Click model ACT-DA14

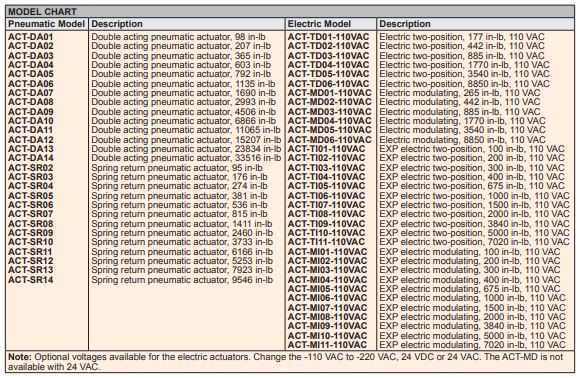pyautogui.click(x=31, y=158)
